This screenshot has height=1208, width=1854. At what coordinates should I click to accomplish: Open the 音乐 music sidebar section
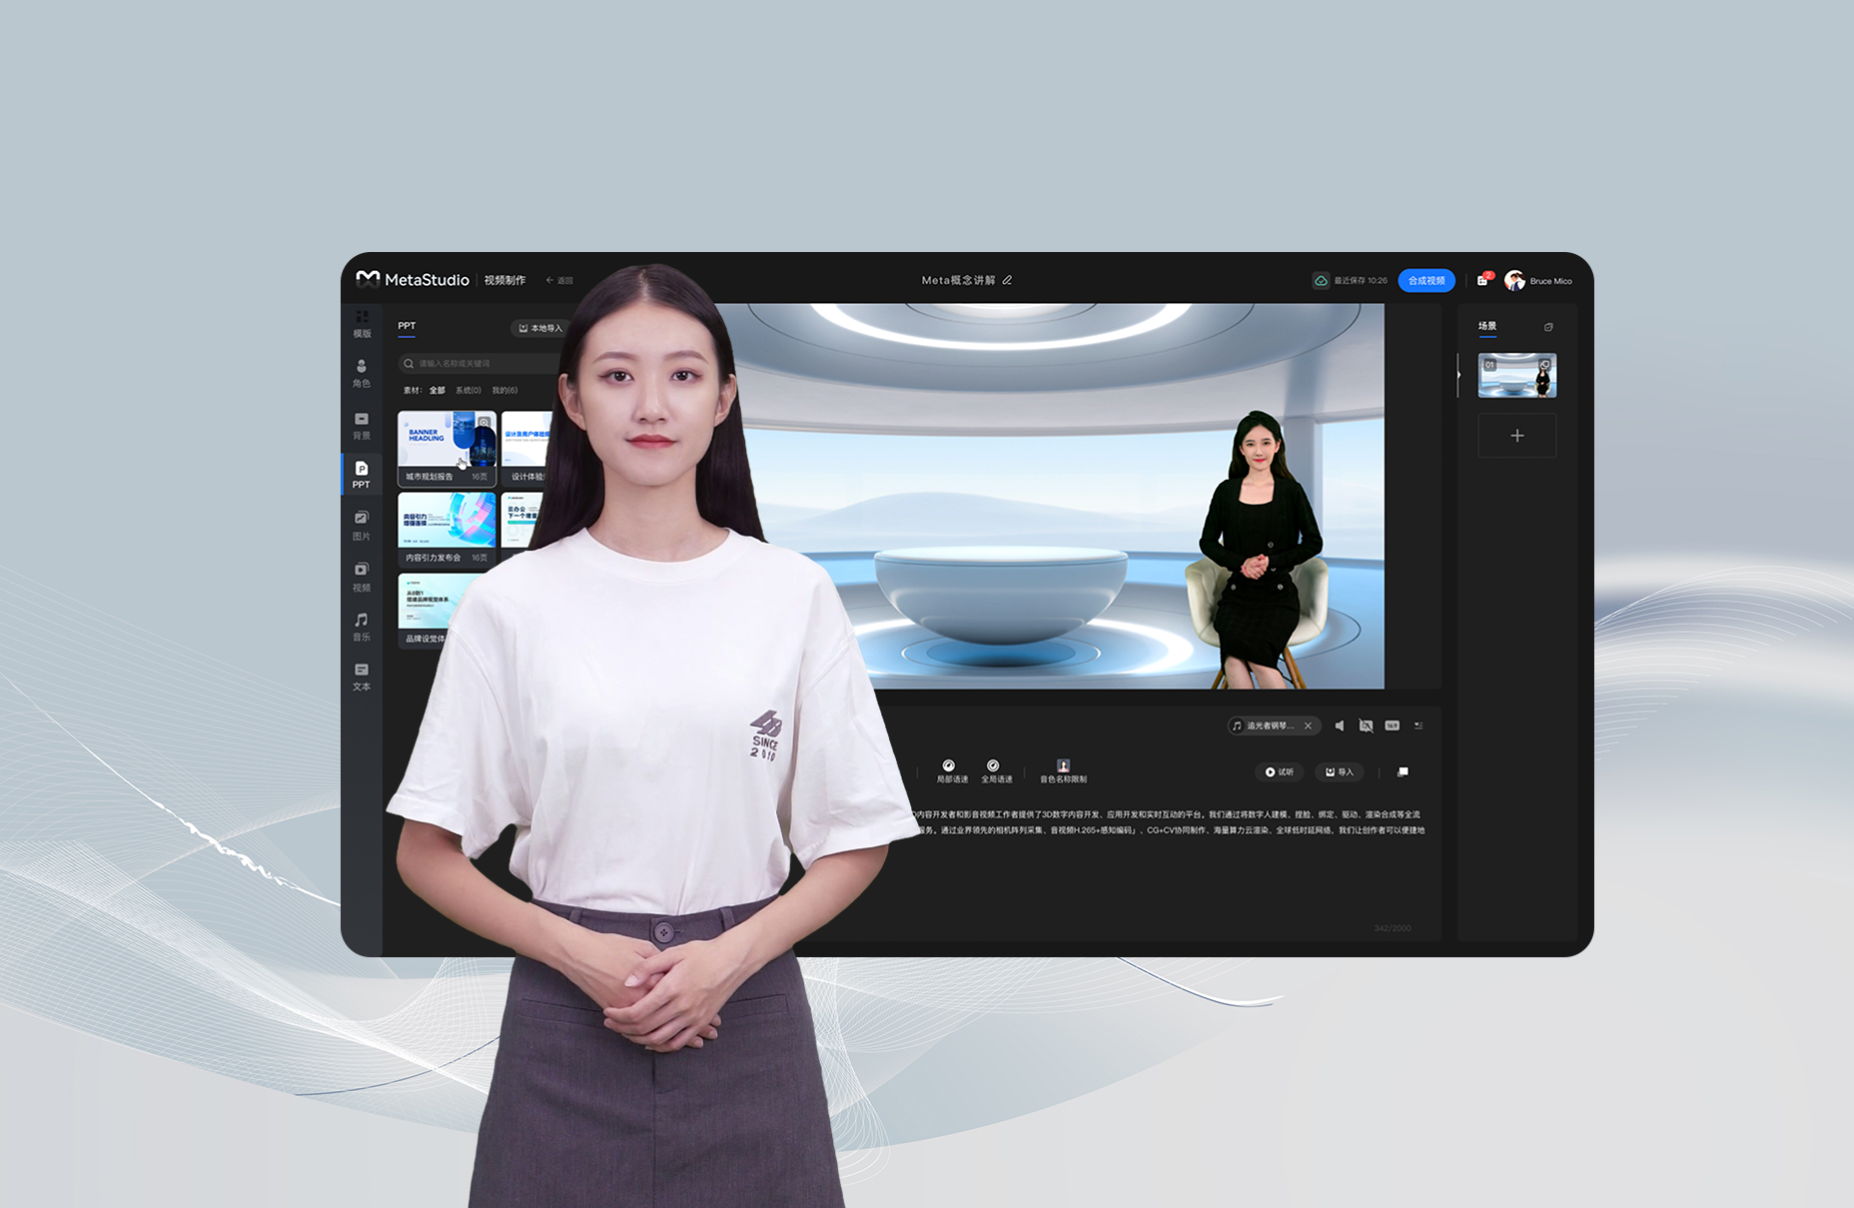[362, 627]
